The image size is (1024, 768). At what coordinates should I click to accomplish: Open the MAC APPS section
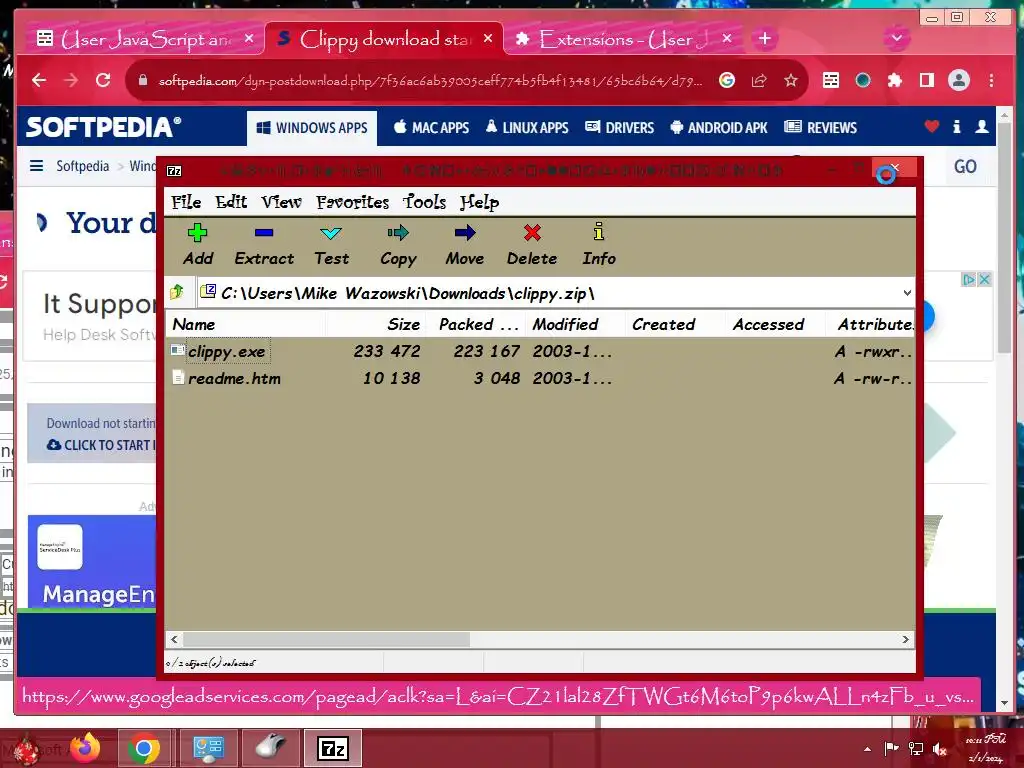click(431, 127)
